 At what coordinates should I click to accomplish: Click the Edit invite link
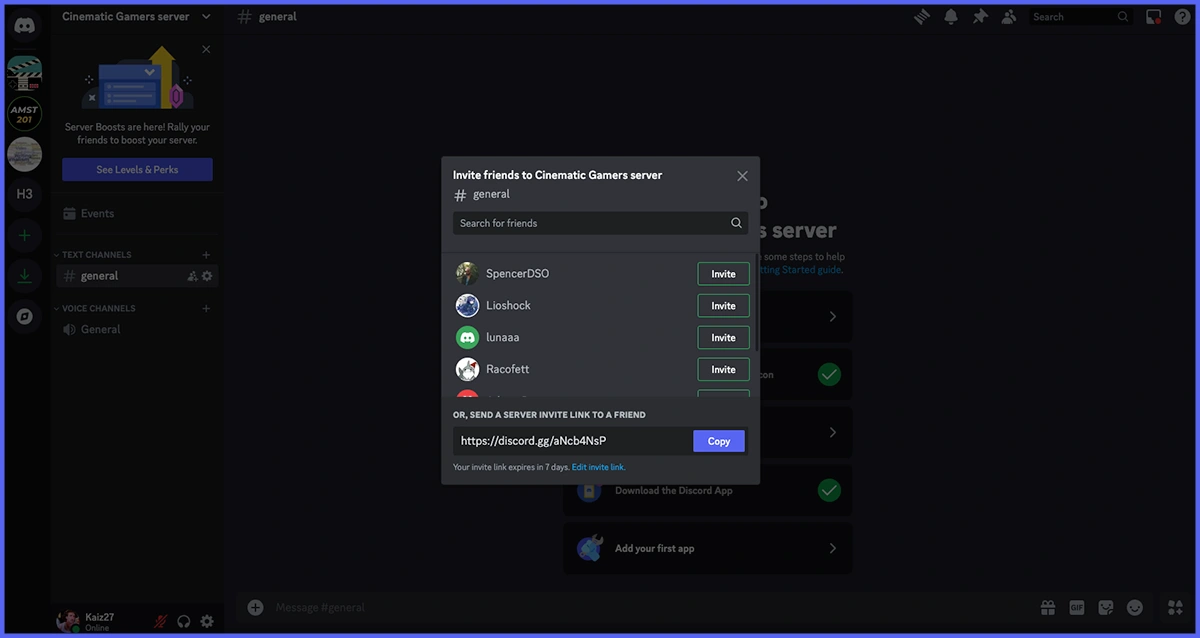(598, 467)
